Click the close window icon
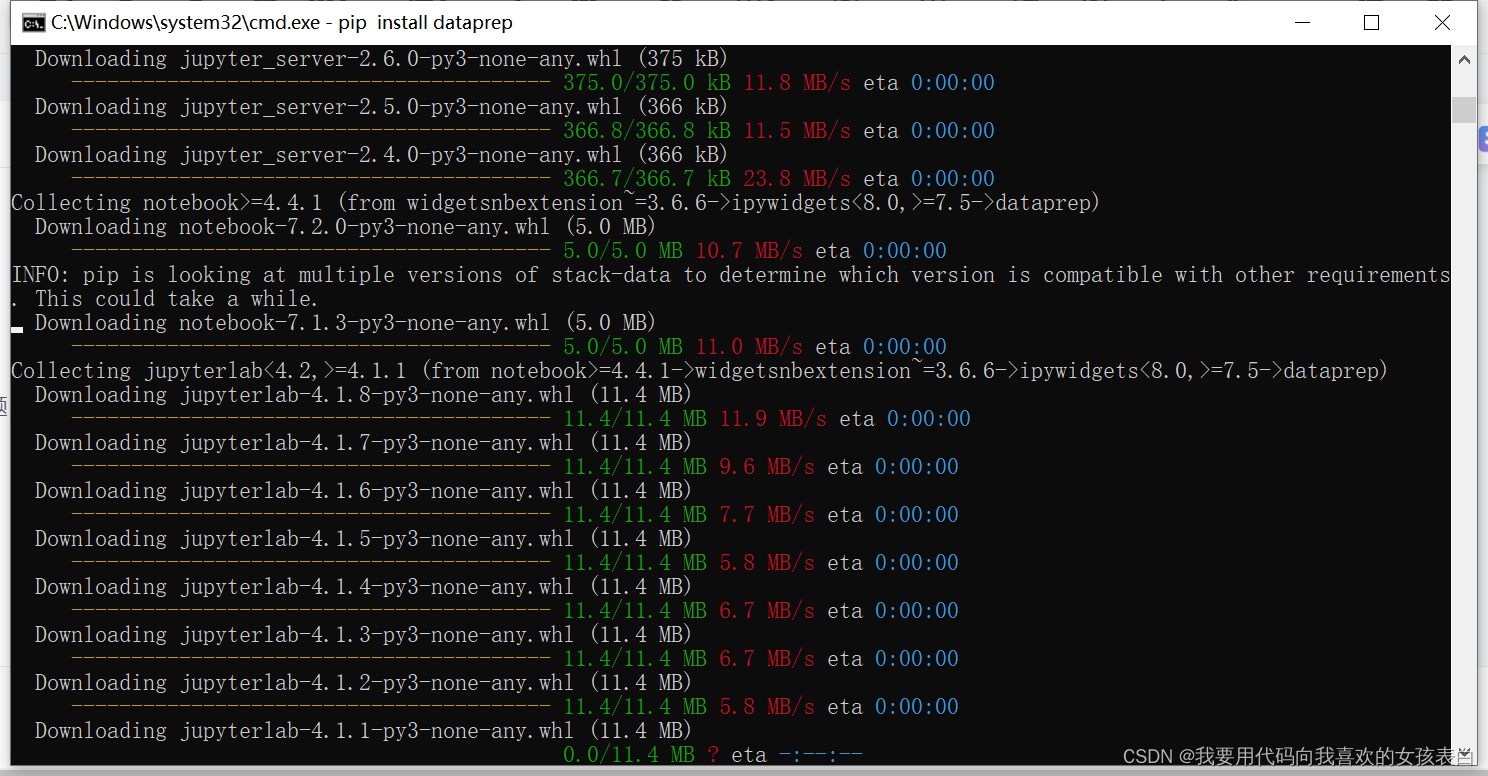This screenshot has width=1488, height=776. [1442, 22]
